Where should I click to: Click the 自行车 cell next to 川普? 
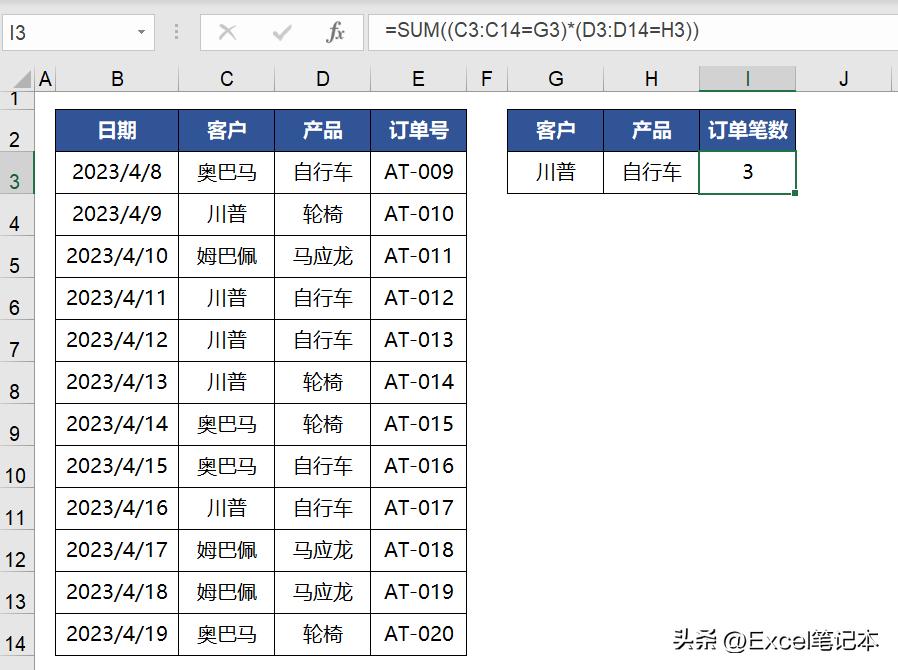click(651, 172)
